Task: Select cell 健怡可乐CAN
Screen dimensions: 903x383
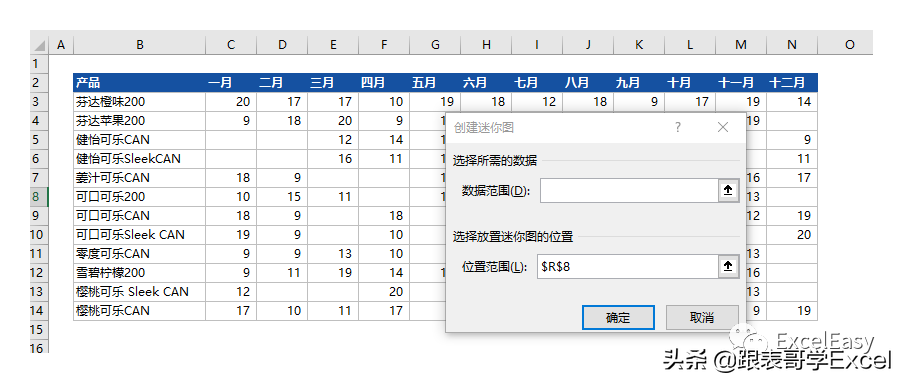Action: pos(139,139)
